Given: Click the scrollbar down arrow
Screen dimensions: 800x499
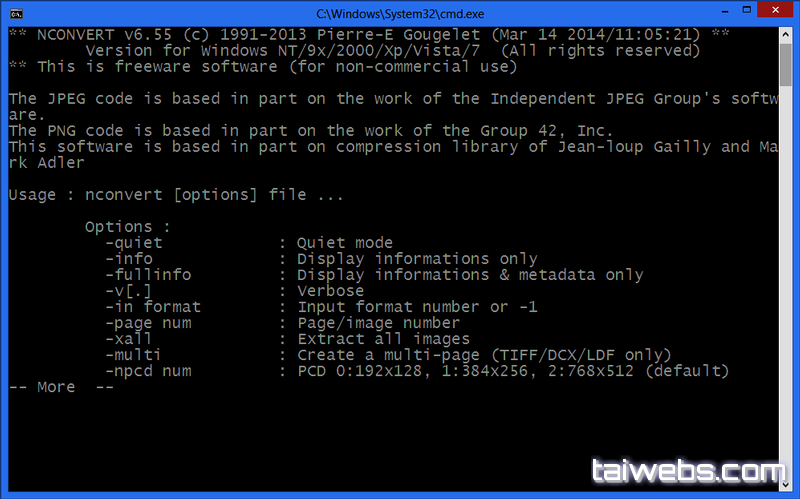Looking at the screenshot, I should click(785, 484).
